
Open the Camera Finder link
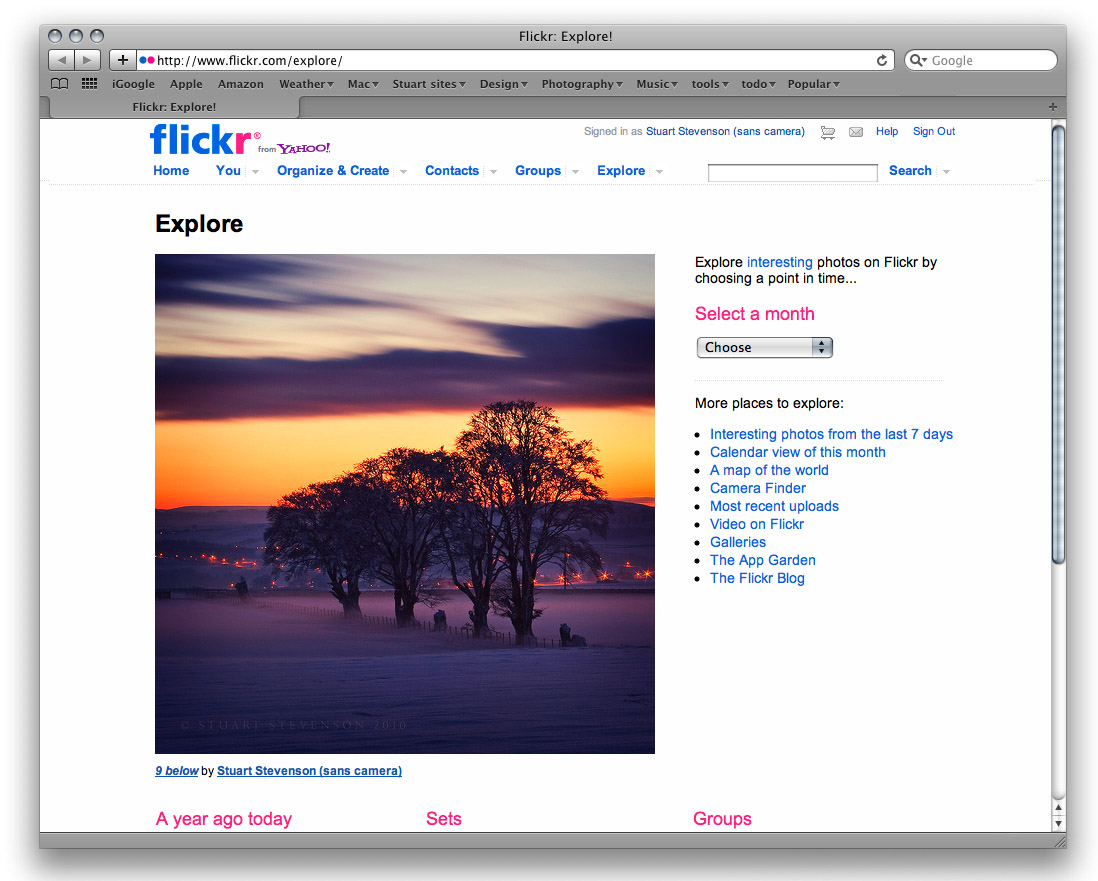coord(757,488)
